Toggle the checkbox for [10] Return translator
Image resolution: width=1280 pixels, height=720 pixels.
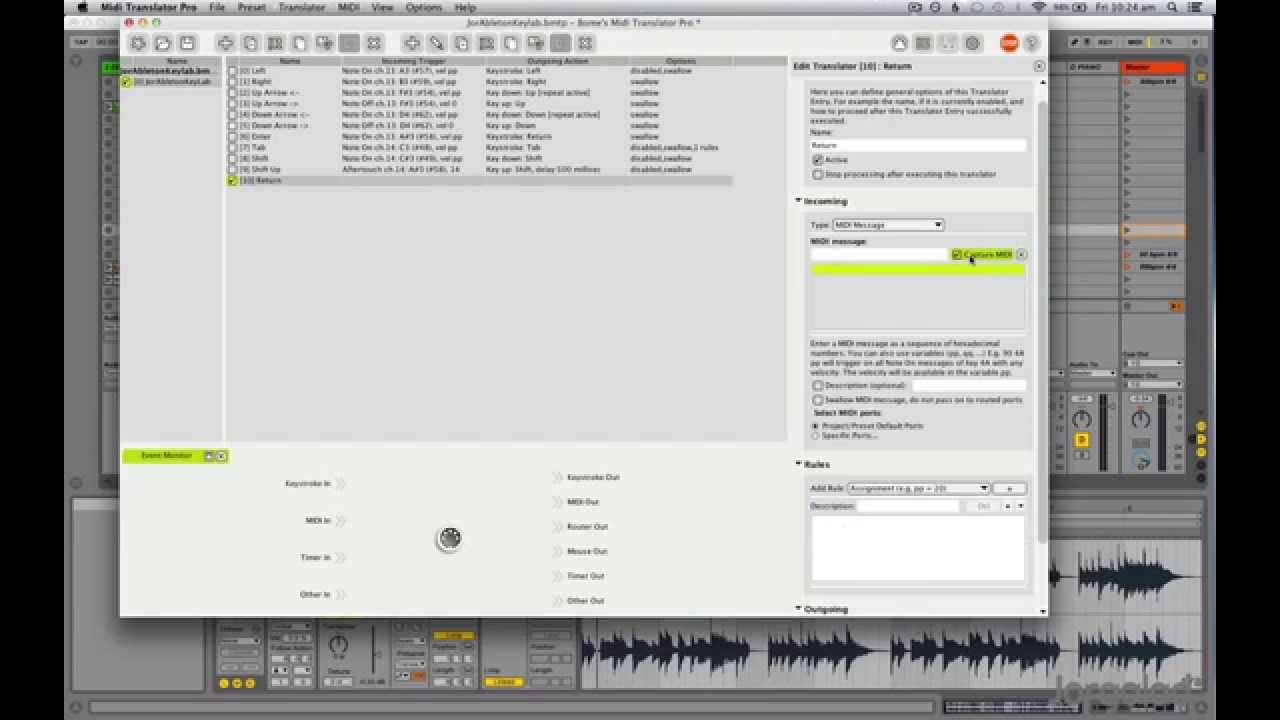point(232,181)
